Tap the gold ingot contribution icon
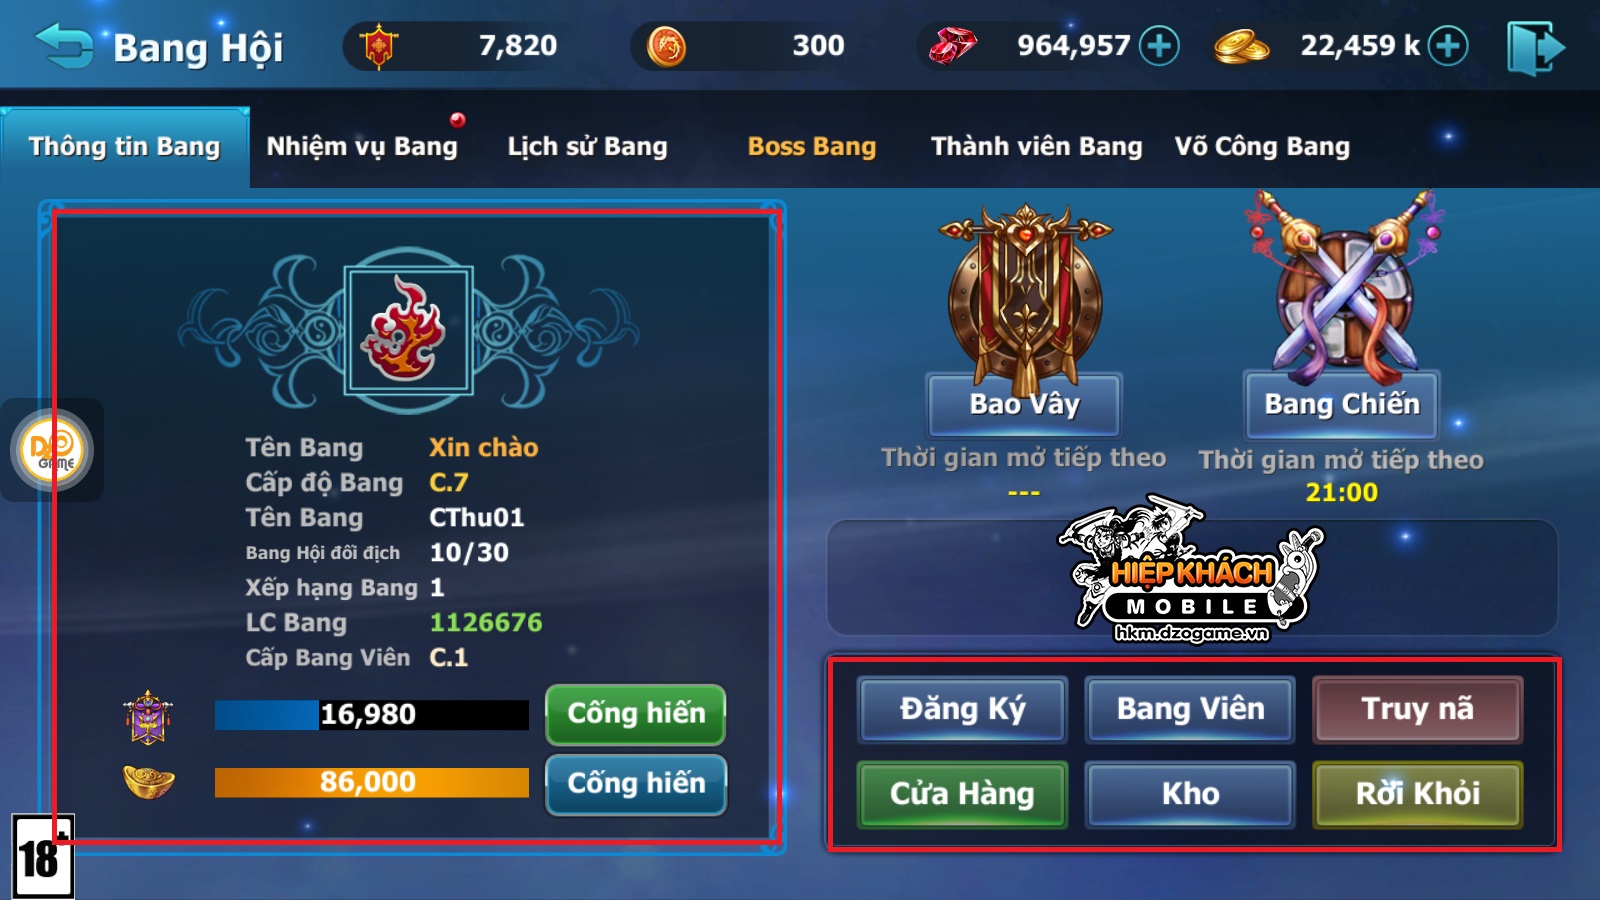The width and height of the screenshot is (1600, 900). 148,781
